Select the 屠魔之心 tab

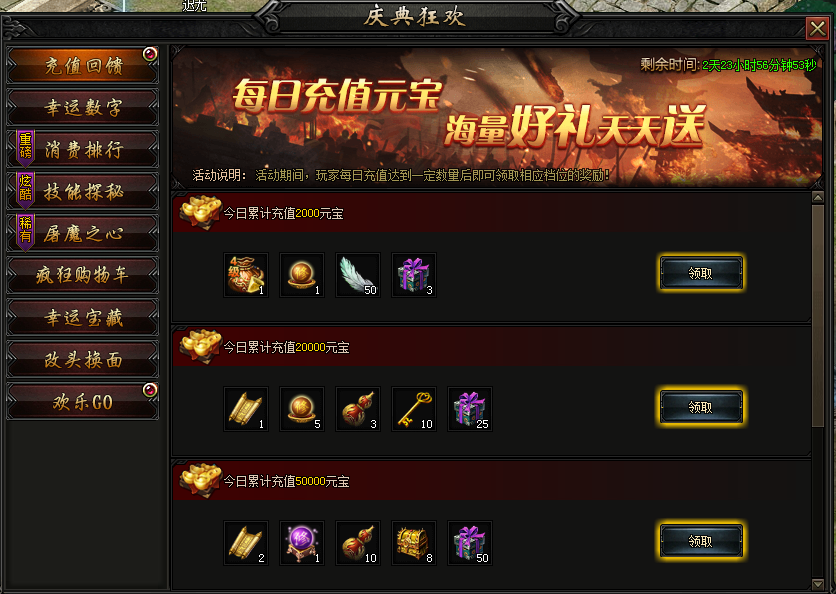coord(83,234)
